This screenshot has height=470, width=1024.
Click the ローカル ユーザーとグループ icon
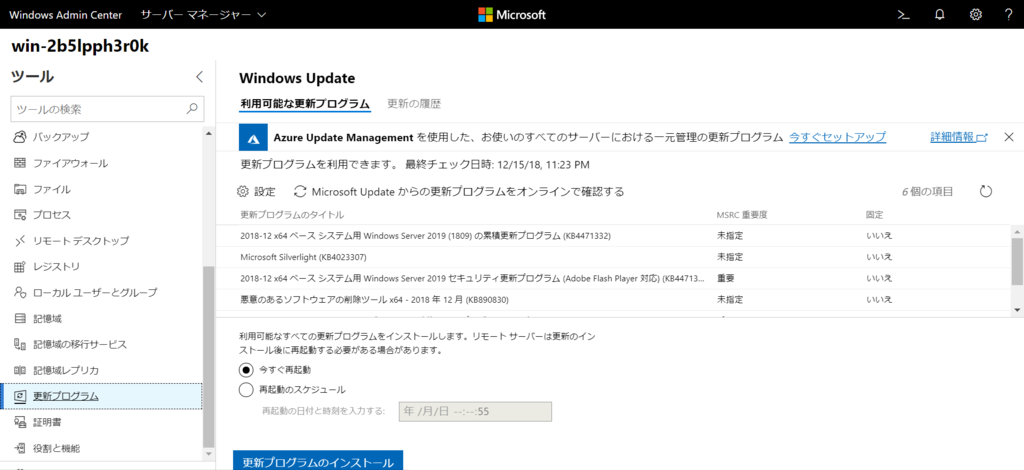(x=20, y=292)
